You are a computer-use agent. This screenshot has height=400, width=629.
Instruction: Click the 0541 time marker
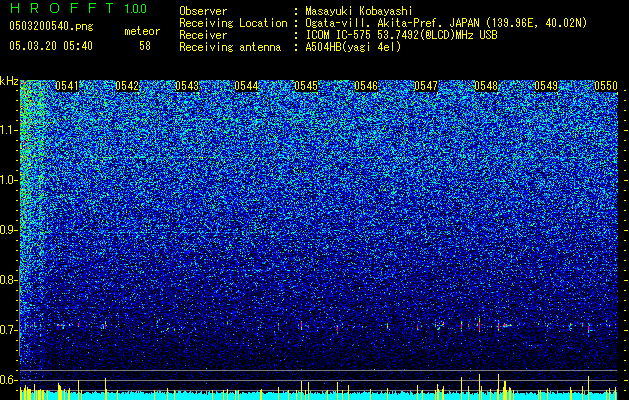click(x=67, y=86)
